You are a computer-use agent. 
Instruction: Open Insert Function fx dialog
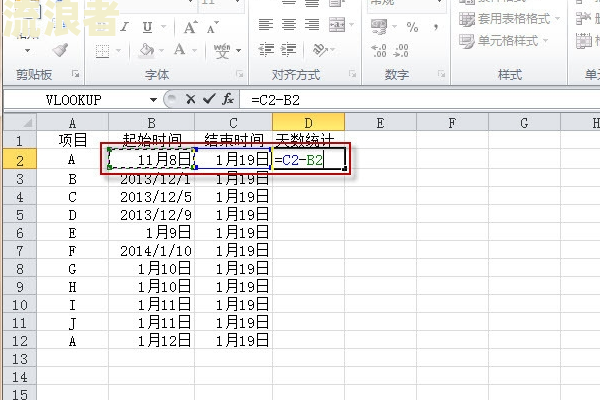click(228, 100)
